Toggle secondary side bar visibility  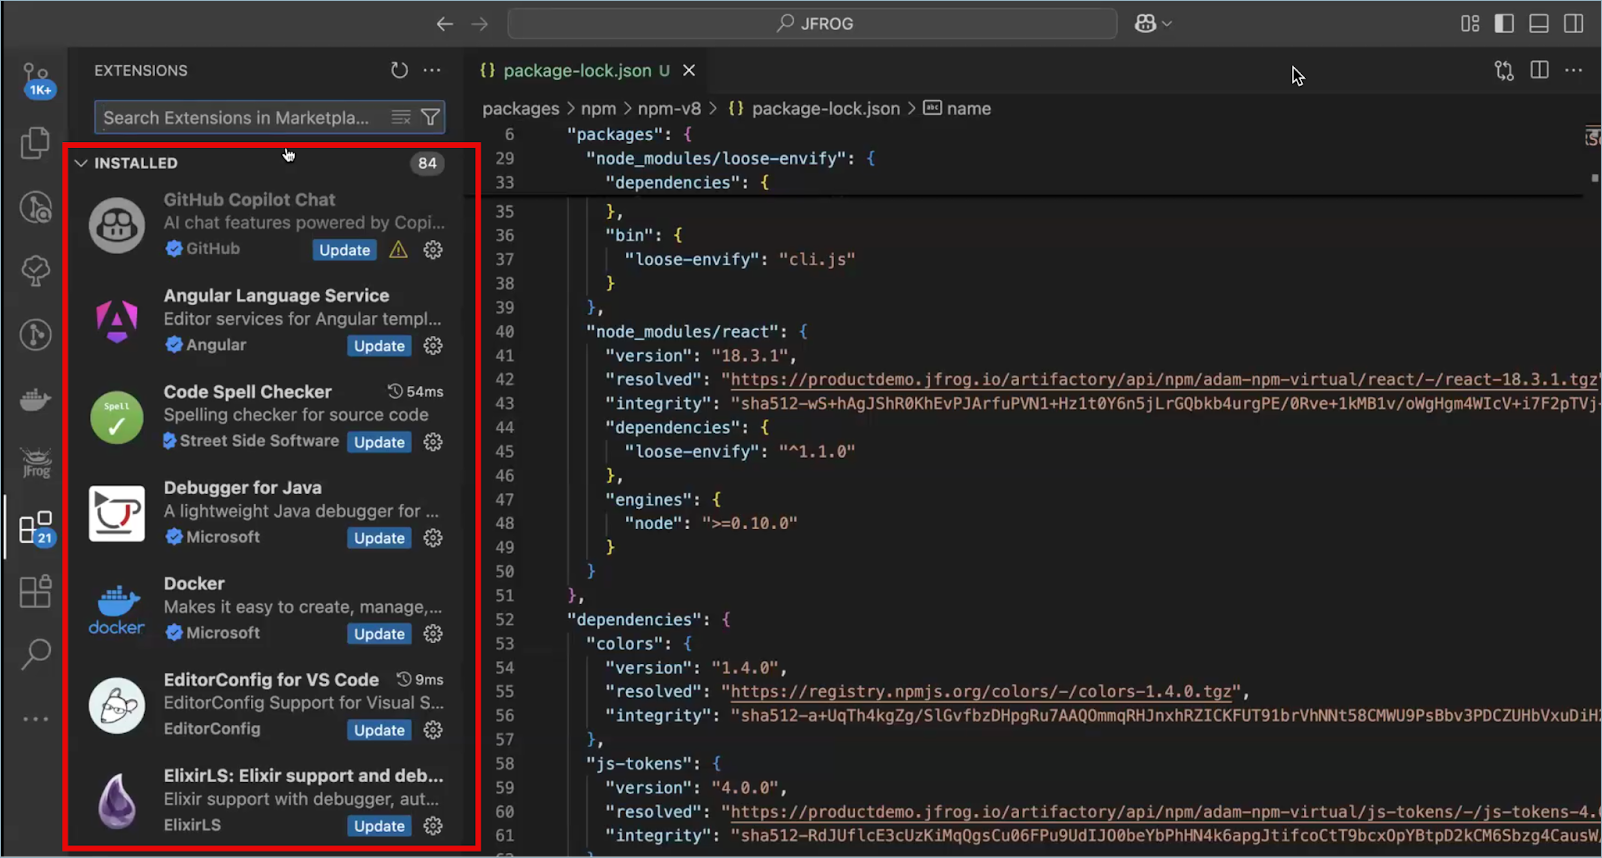click(x=1574, y=23)
